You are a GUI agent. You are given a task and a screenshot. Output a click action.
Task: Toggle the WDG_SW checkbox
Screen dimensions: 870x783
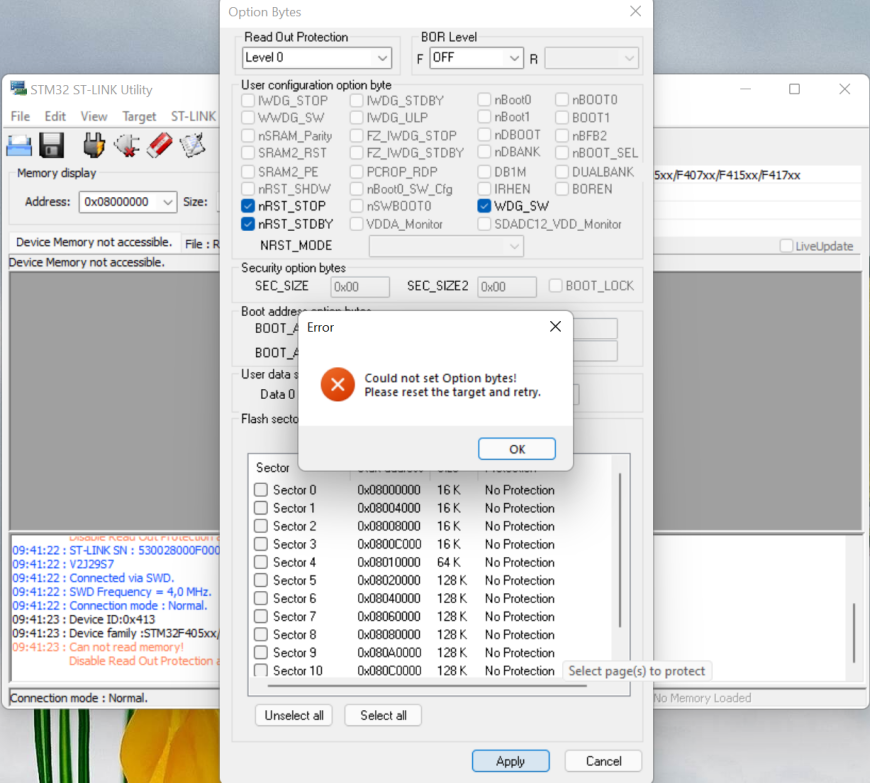click(484, 206)
